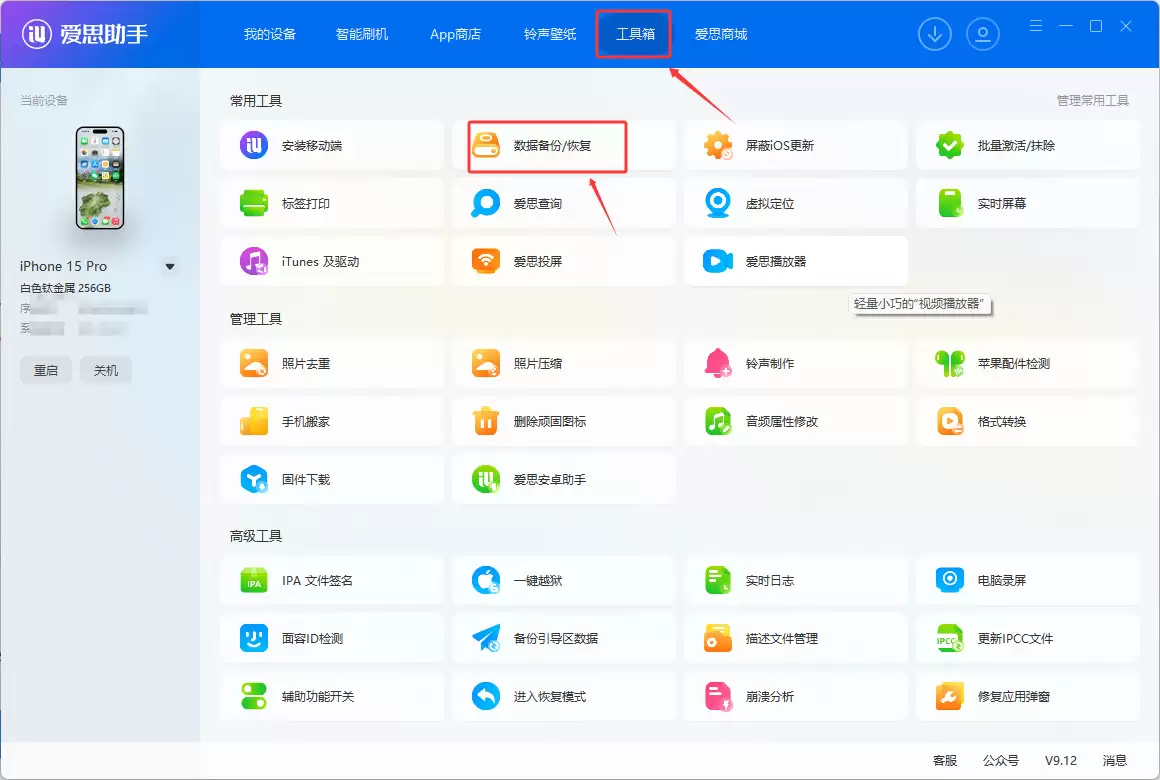Open 格式转换 tool icon
The image size is (1160, 780).
(x=950, y=421)
